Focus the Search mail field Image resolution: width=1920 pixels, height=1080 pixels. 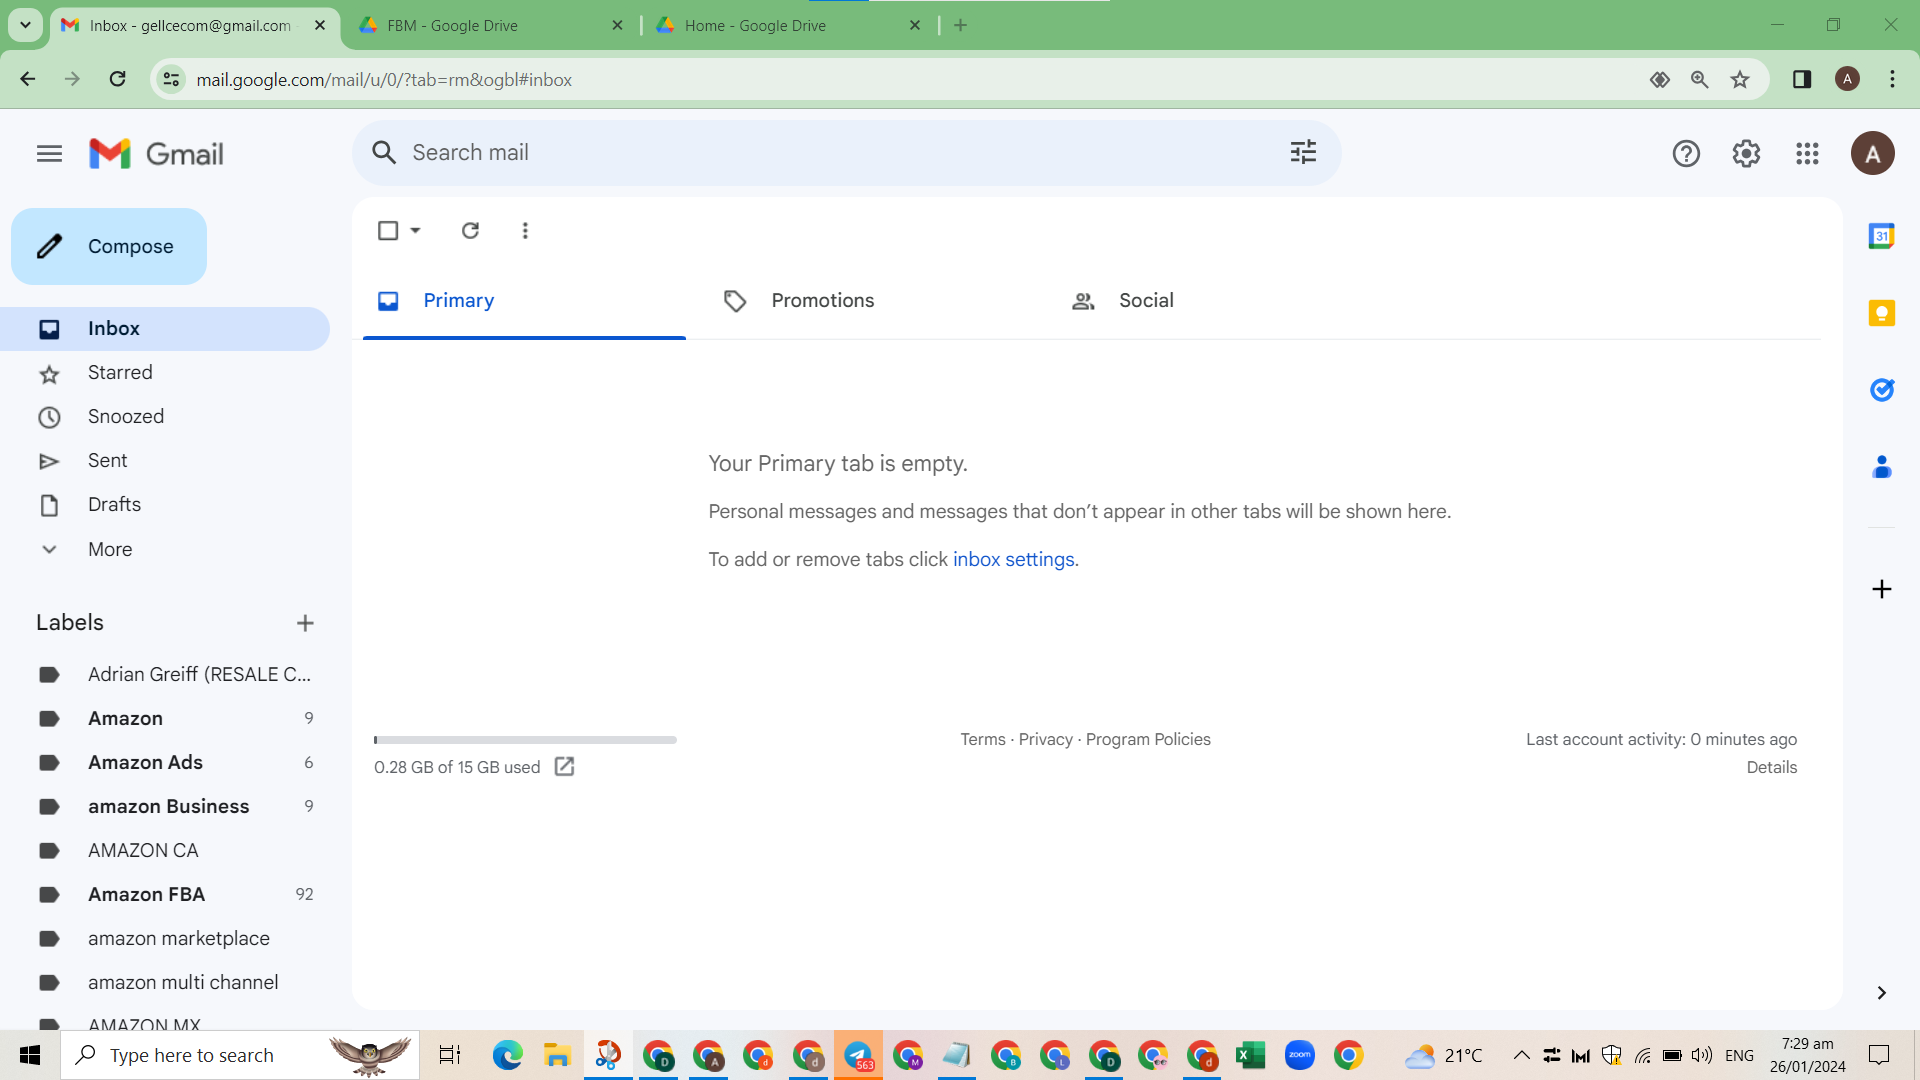pyautogui.click(x=845, y=153)
